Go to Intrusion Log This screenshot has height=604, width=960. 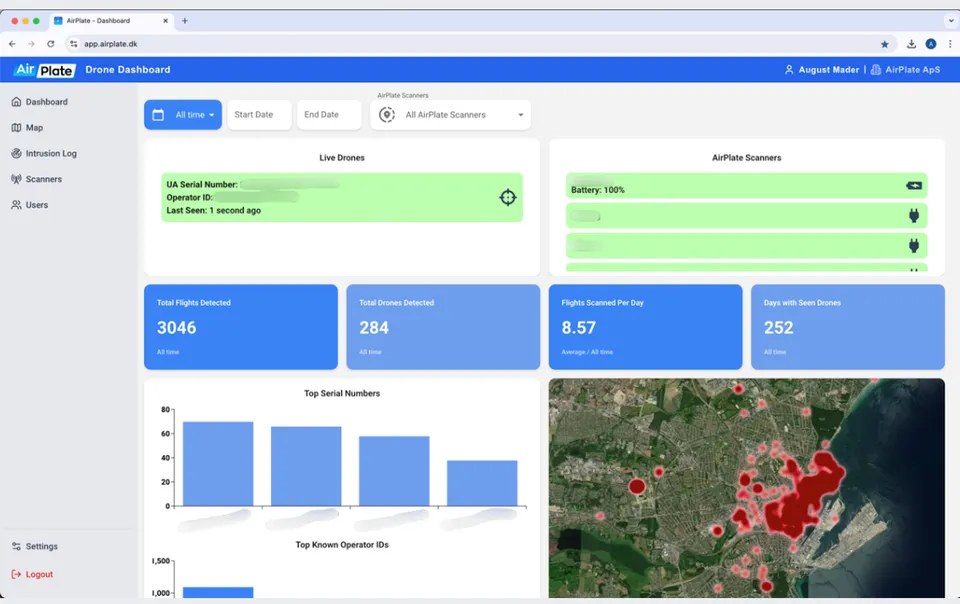[44, 153]
